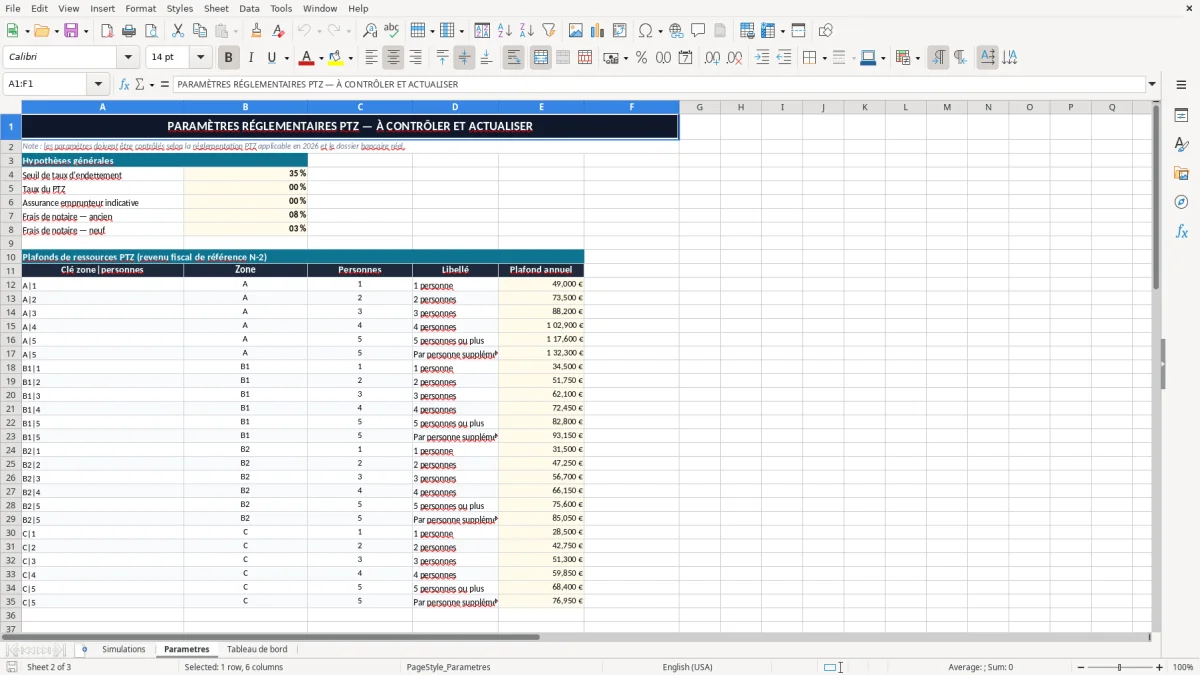Click the Sort Descending icon

pyautogui.click(x=527, y=31)
